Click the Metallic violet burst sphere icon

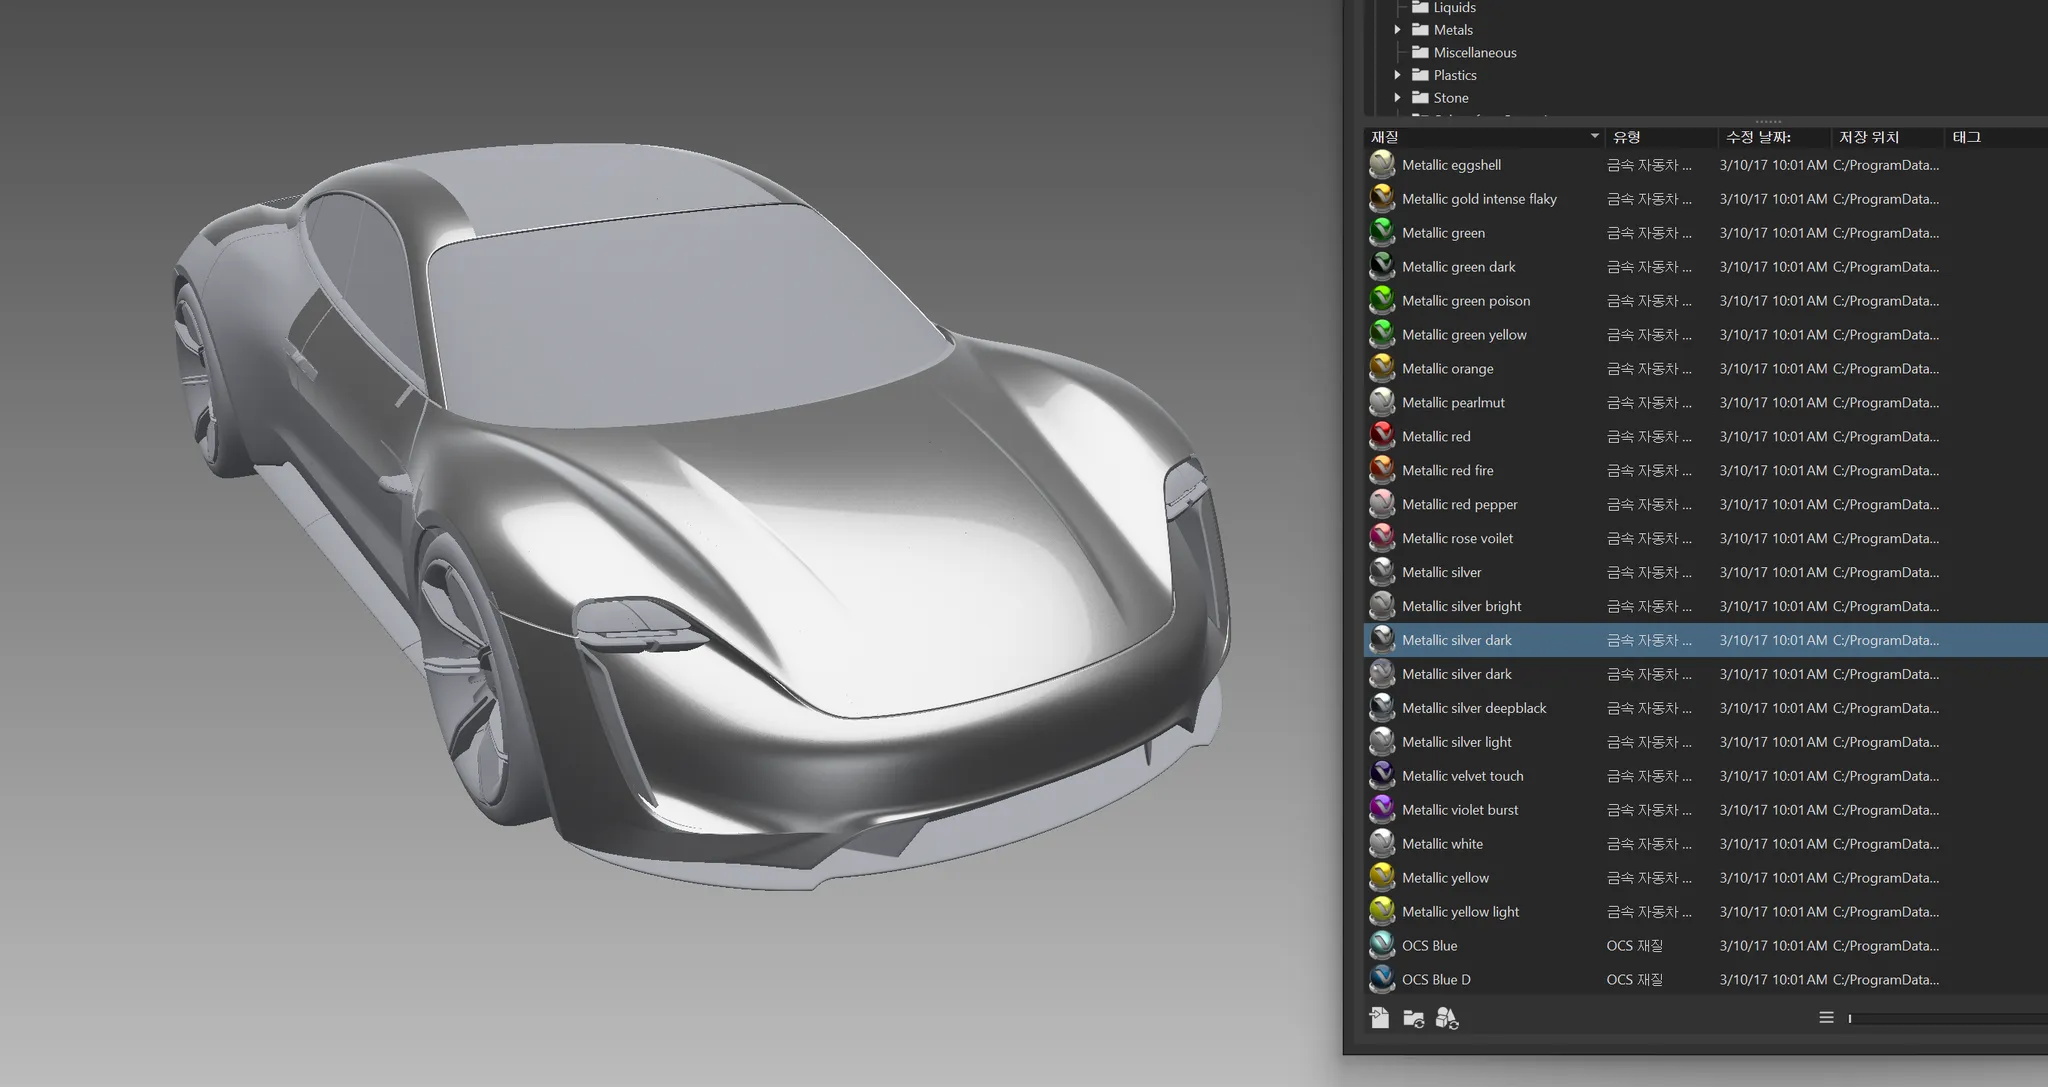coord(1382,809)
